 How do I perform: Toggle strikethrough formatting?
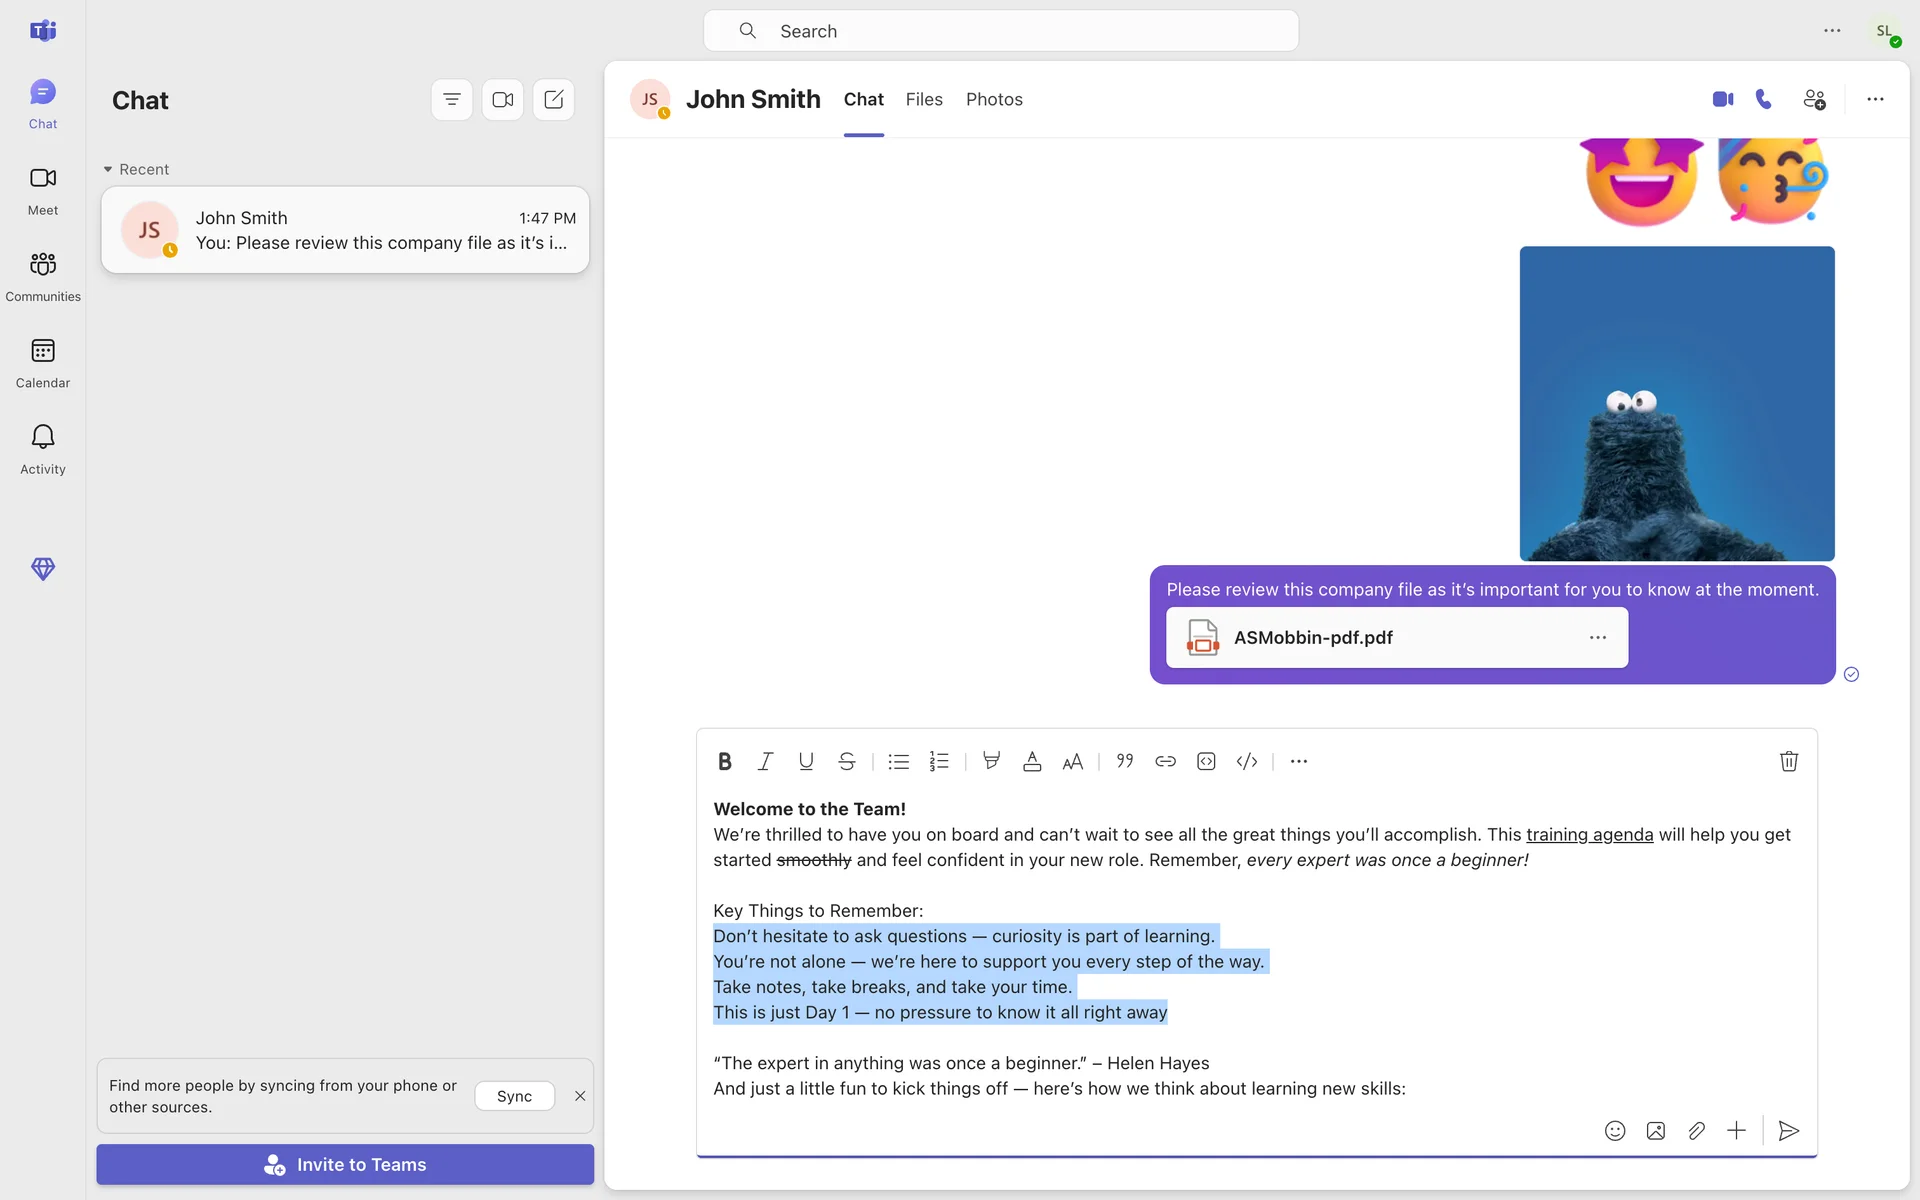847,761
